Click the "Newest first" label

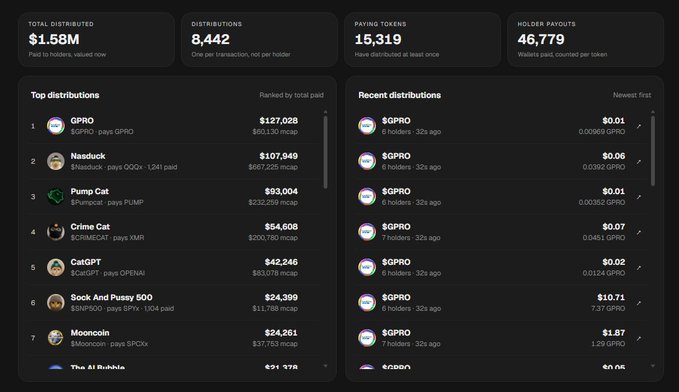coord(632,95)
